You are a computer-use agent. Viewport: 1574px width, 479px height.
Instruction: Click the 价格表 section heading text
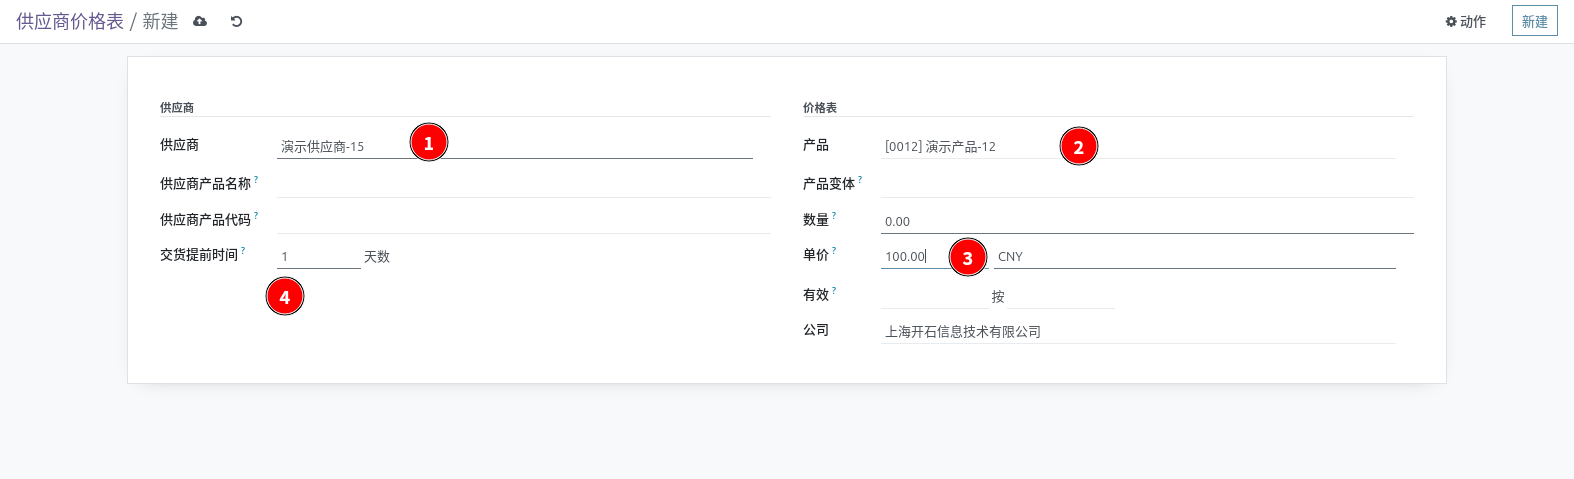click(x=820, y=107)
